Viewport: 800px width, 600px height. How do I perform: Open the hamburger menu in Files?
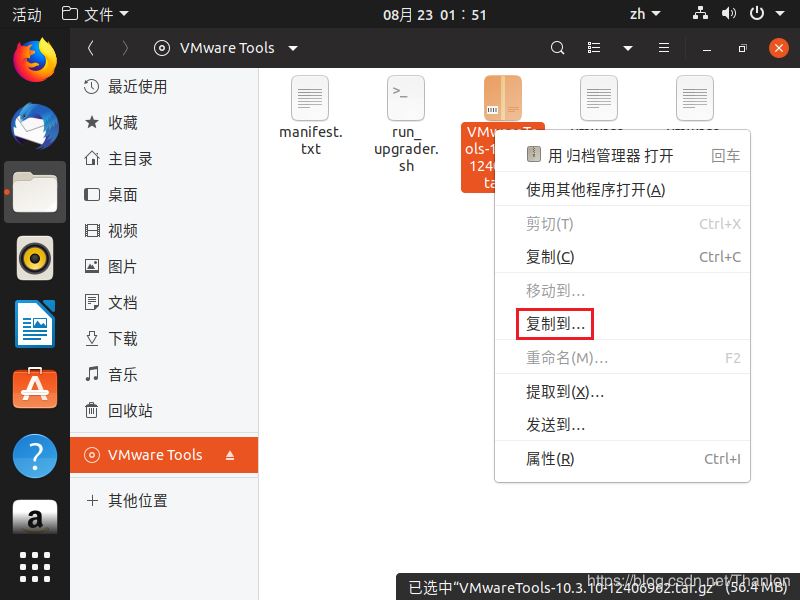point(663,48)
